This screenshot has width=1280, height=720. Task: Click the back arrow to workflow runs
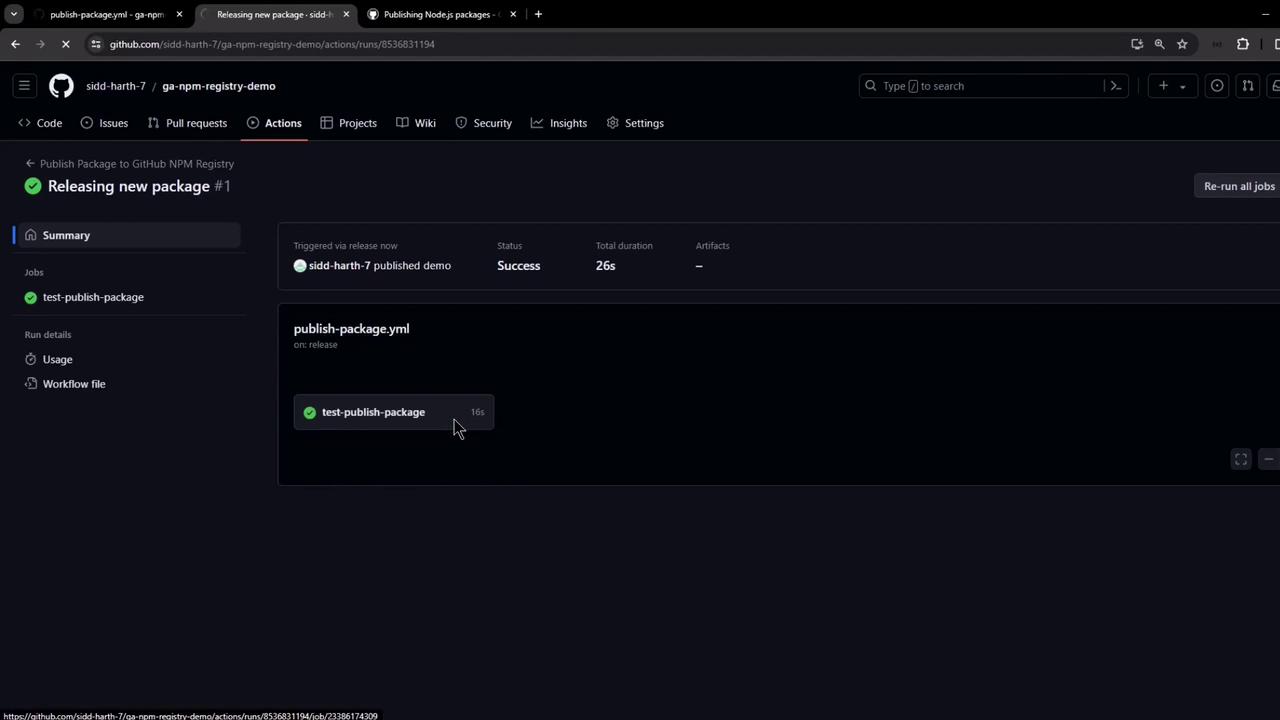30,163
